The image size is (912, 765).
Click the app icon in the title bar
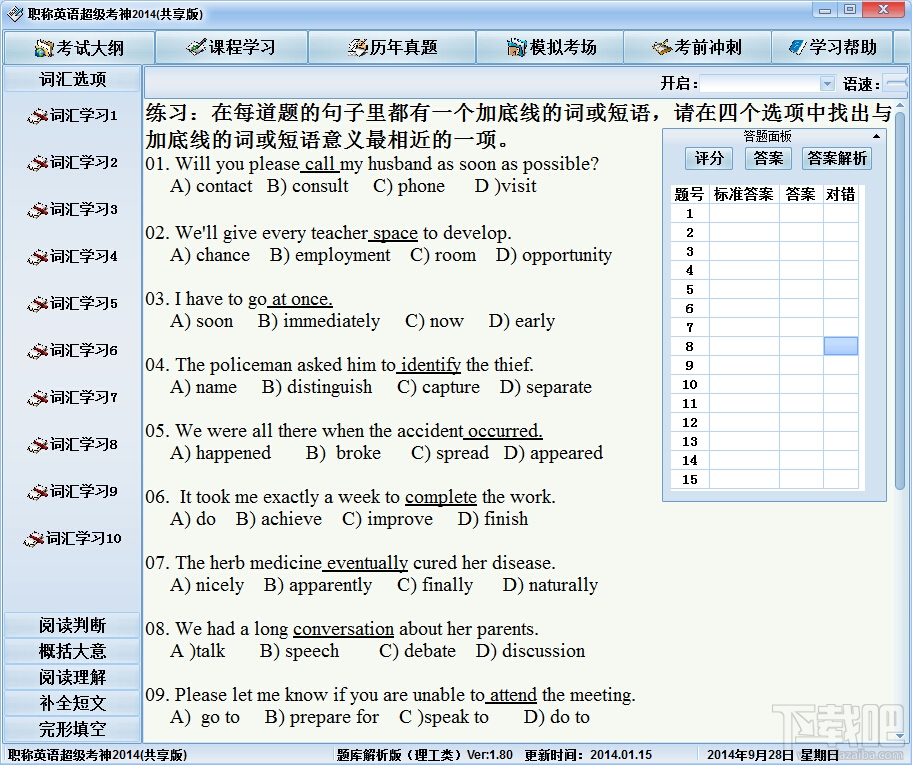16,13
